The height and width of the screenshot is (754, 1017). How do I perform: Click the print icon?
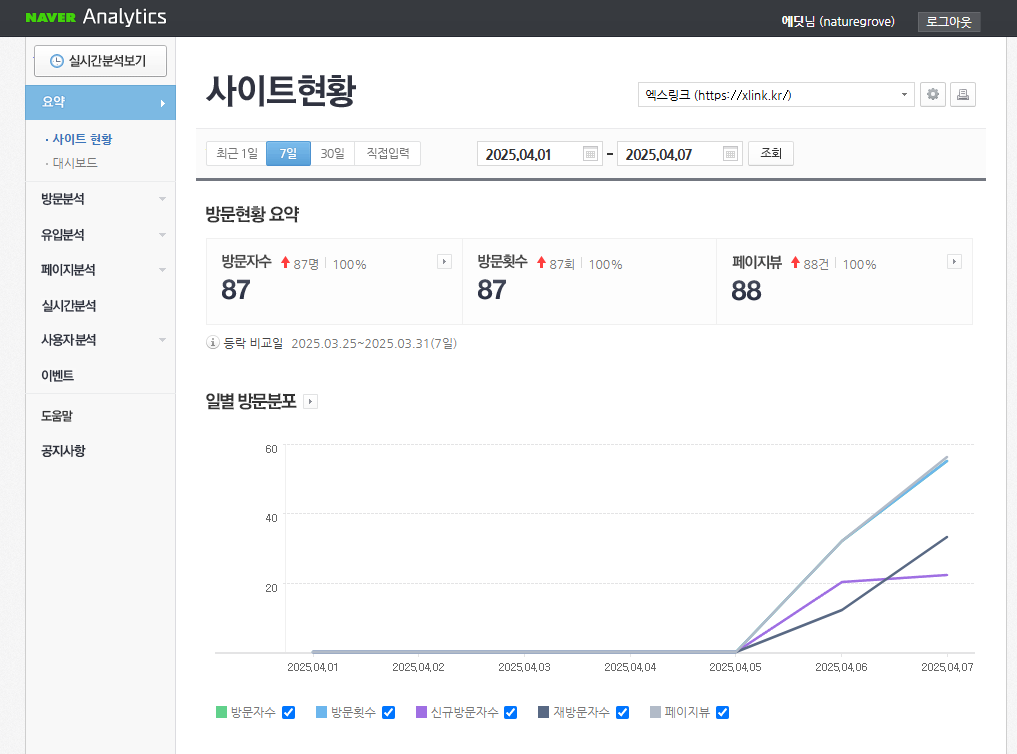962,95
